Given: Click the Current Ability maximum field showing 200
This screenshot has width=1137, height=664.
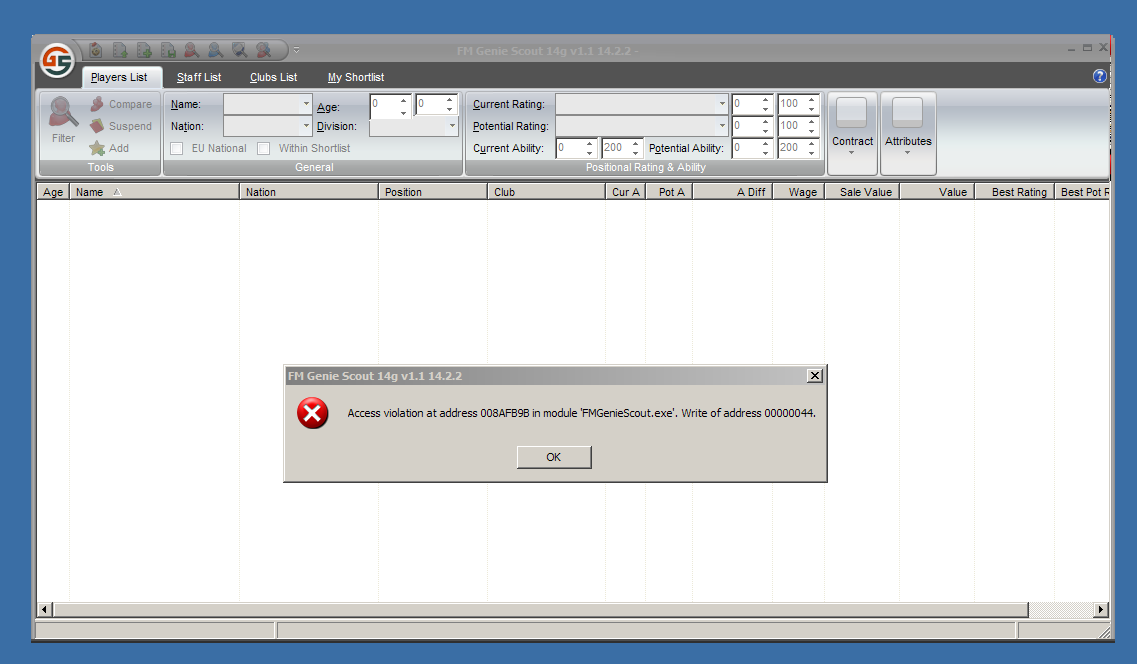Looking at the screenshot, I should (621, 148).
